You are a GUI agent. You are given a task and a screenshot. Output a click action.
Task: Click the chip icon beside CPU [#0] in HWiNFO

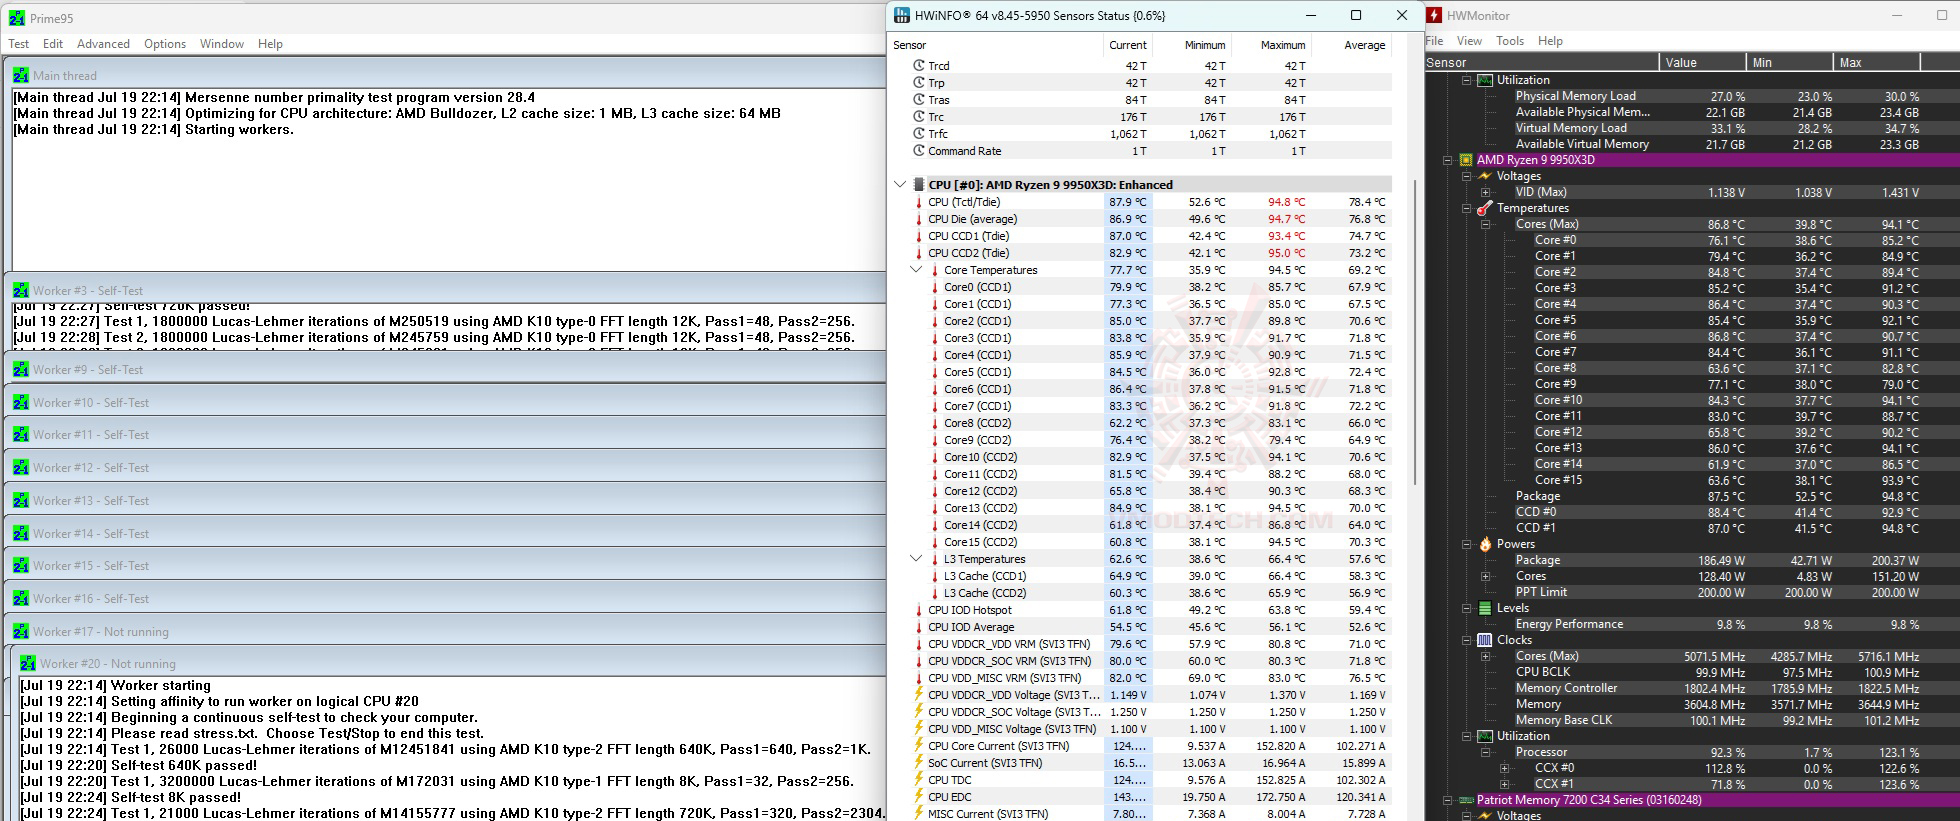click(x=918, y=184)
